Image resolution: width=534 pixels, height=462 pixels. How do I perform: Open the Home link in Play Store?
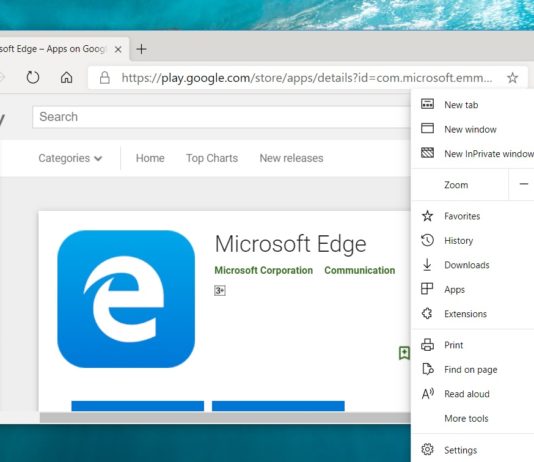[x=150, y=158]
